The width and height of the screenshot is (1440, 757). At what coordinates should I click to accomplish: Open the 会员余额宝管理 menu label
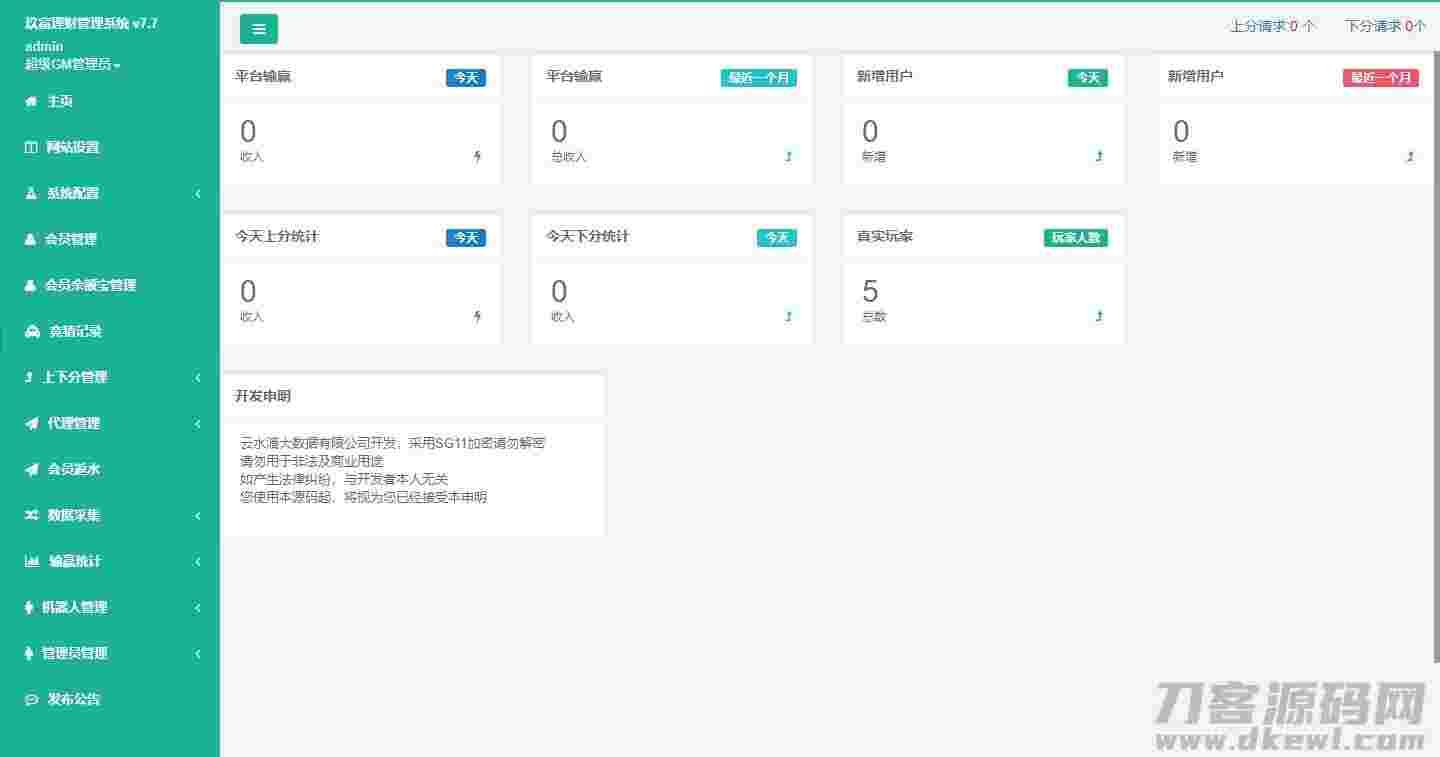(x=90, y=285)
